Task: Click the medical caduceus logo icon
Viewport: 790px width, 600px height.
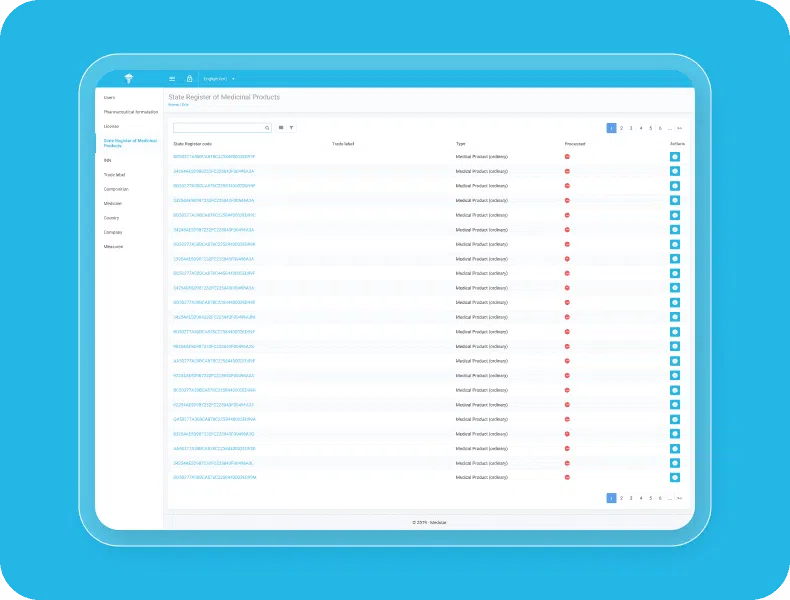Action: click(129, 78)
